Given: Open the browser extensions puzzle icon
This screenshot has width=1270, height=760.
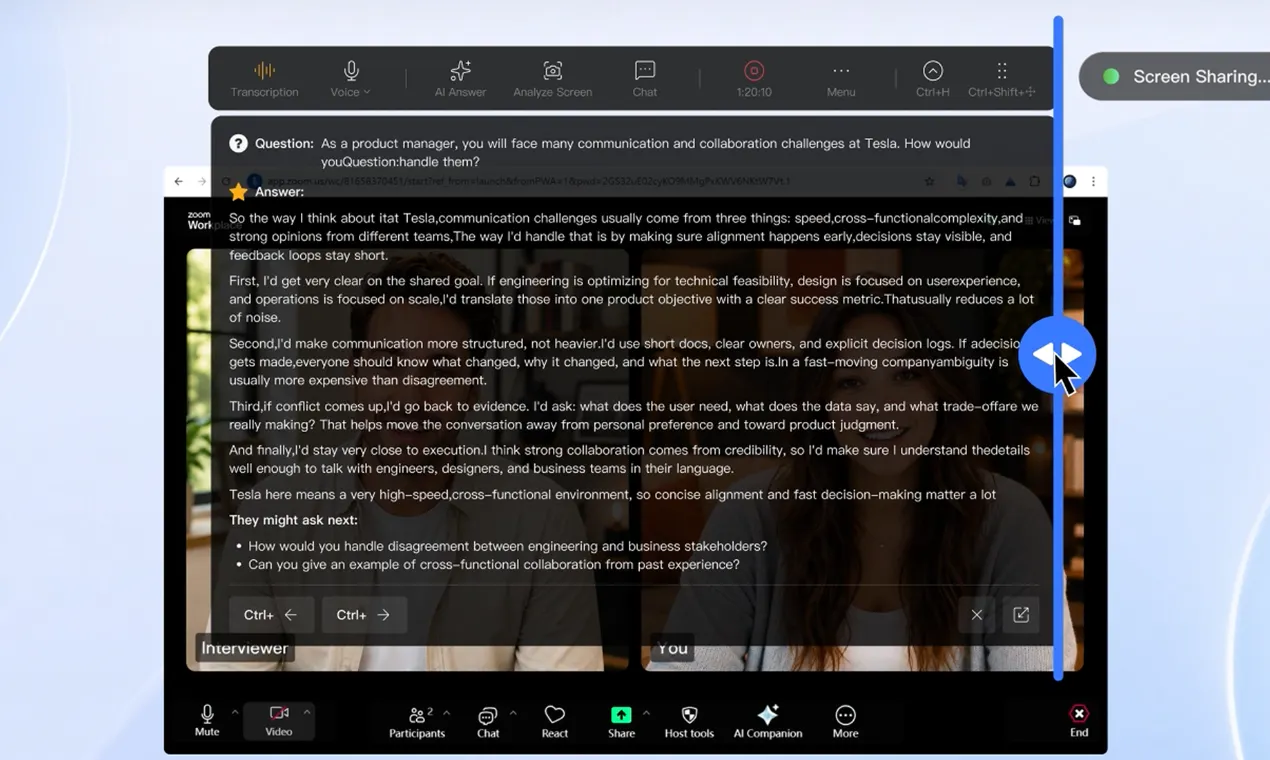Looking at the screenshot, I should [x=1035, y=181].
